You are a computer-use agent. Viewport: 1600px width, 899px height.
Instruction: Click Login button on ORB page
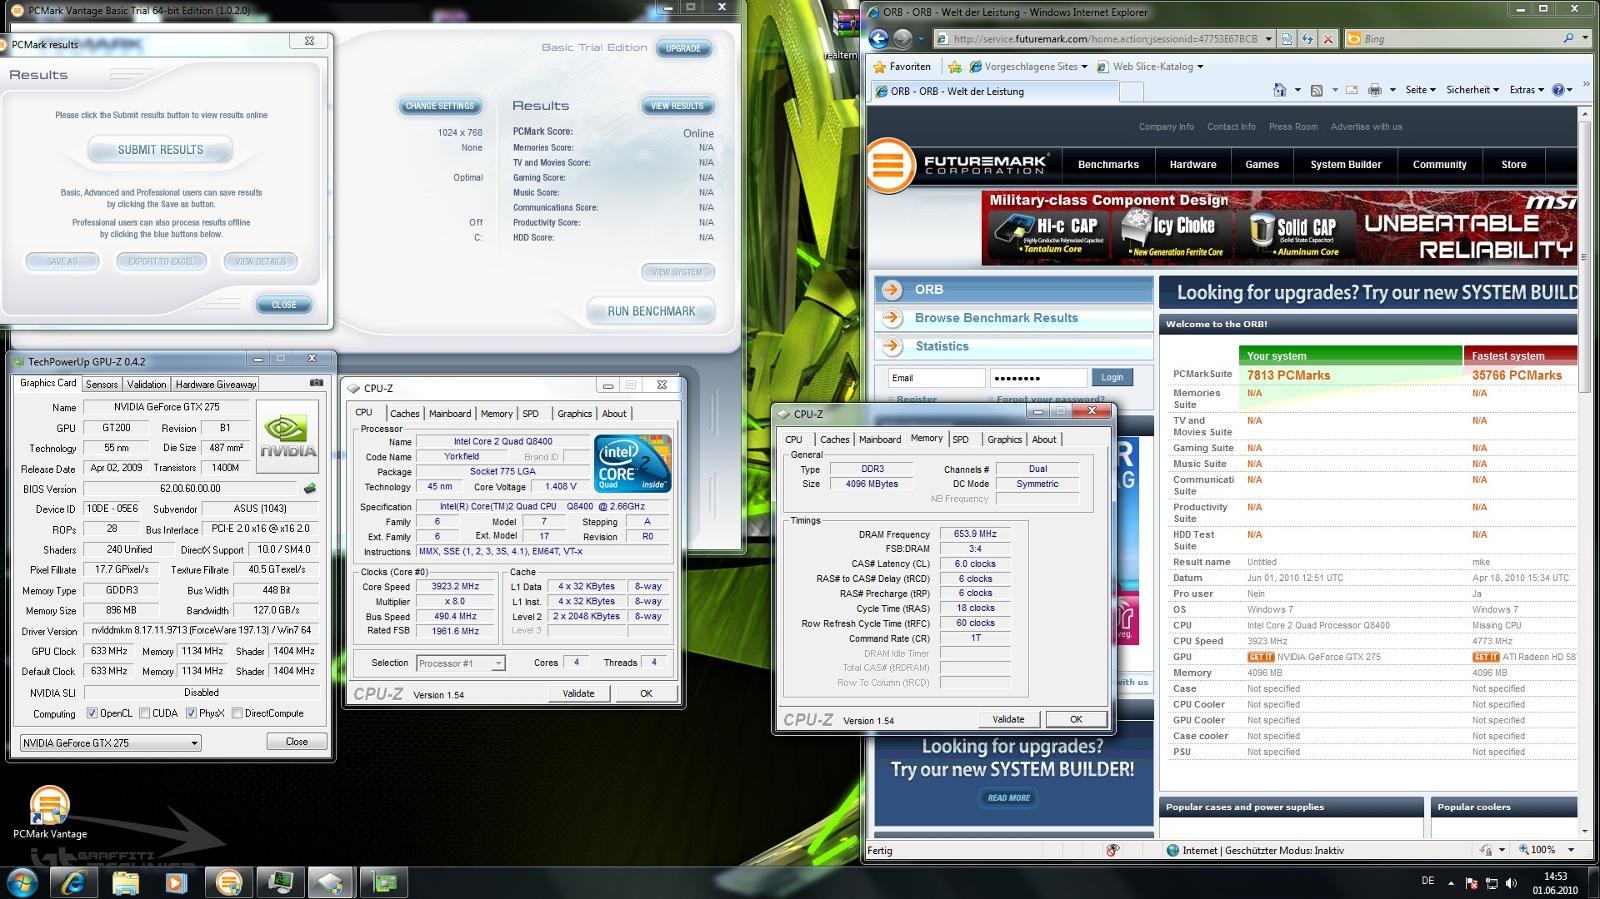pos(1112,378)
